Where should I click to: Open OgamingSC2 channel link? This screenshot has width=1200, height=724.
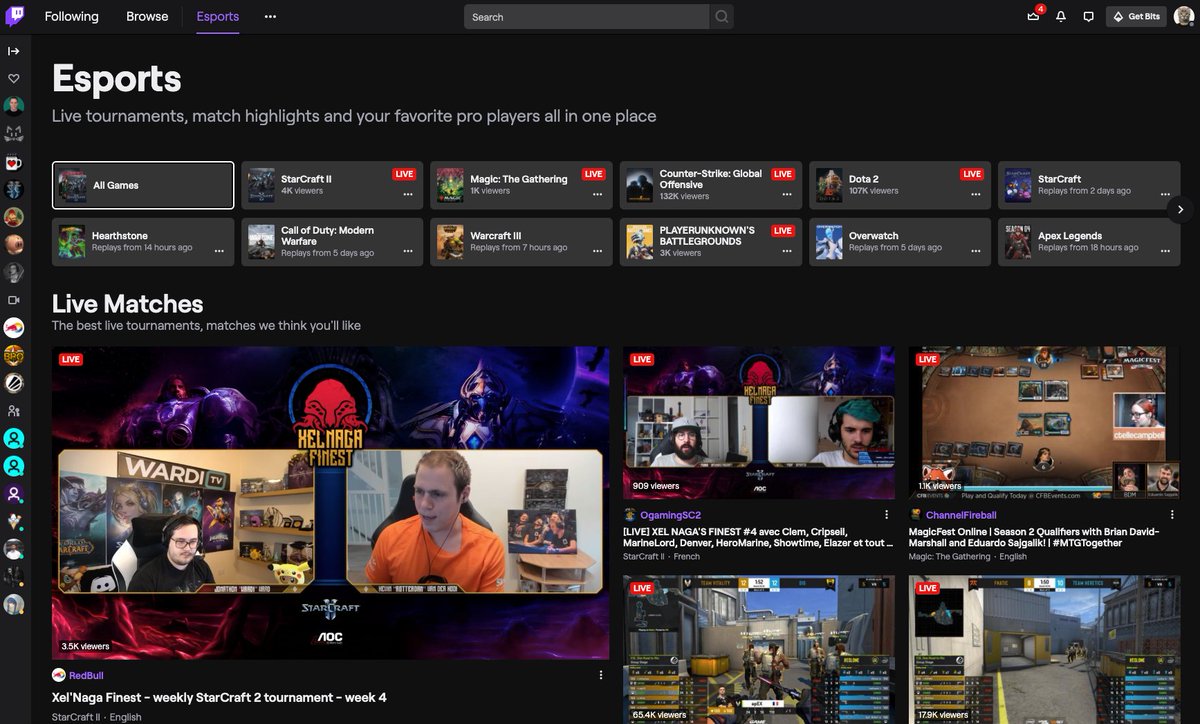tap(671, 515)
